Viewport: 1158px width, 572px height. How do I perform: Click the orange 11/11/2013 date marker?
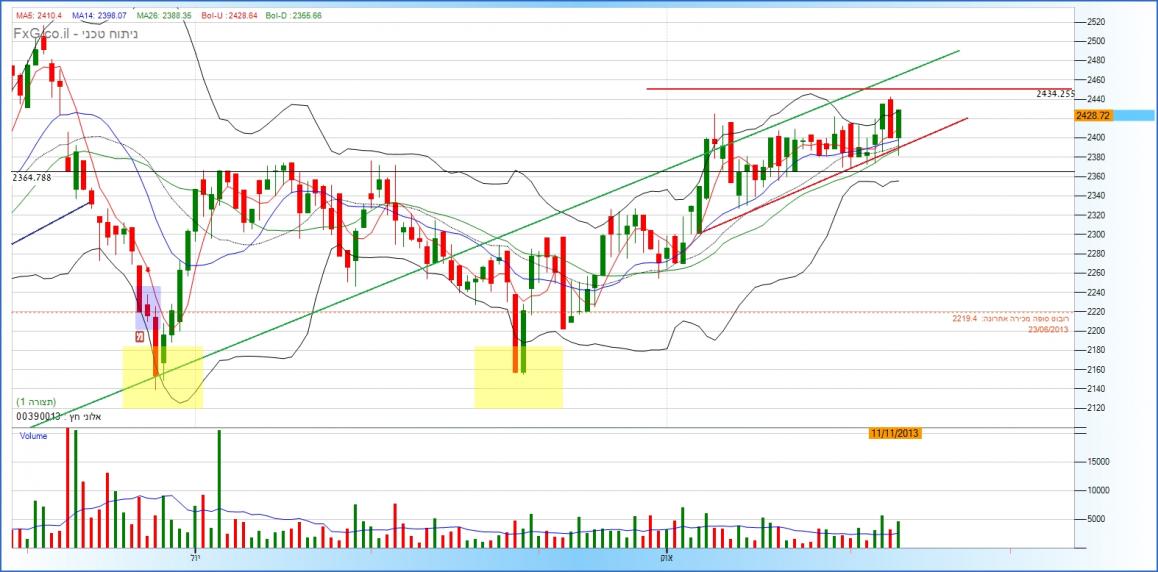[894, 433]
